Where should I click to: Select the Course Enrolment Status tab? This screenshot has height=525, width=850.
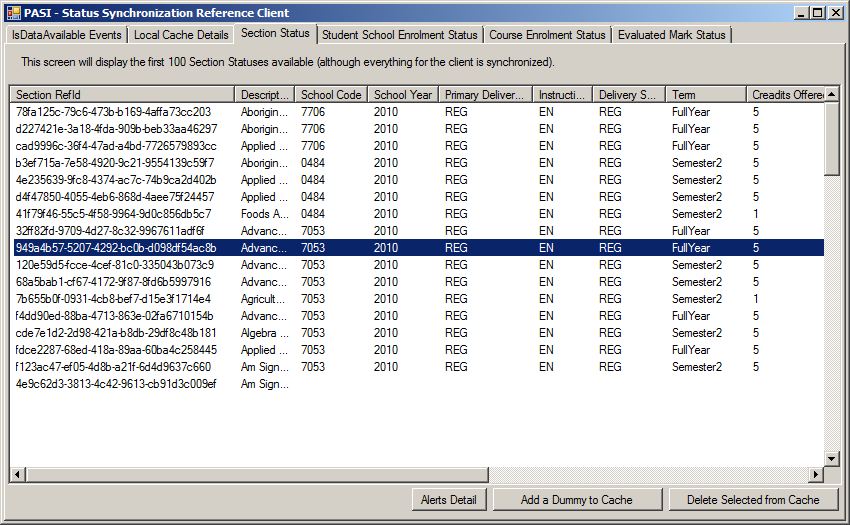(547, 35)
